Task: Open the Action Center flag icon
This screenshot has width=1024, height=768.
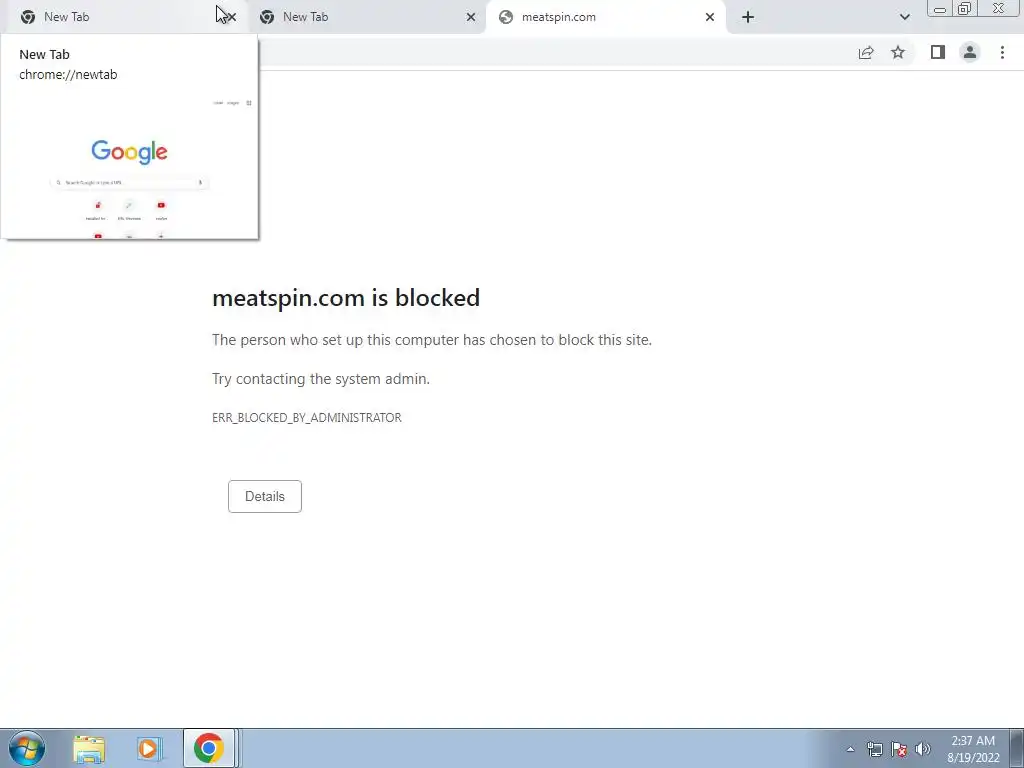Action: point(899,749)
